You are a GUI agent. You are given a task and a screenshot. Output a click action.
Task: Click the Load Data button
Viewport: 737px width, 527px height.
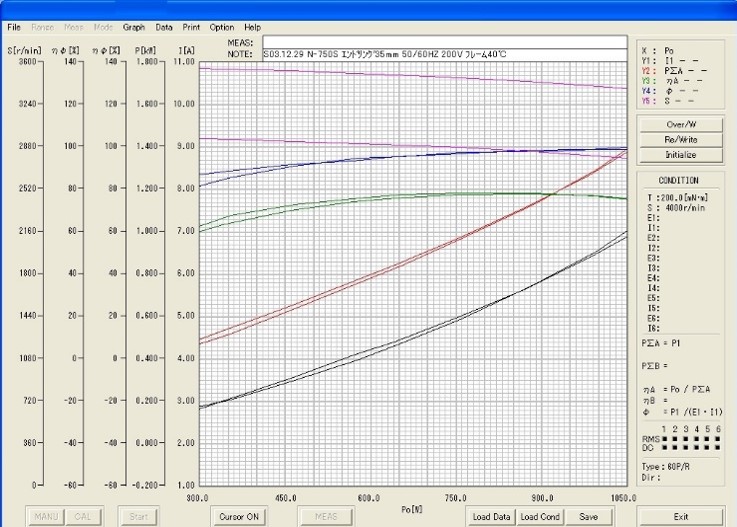coord(491,516)
